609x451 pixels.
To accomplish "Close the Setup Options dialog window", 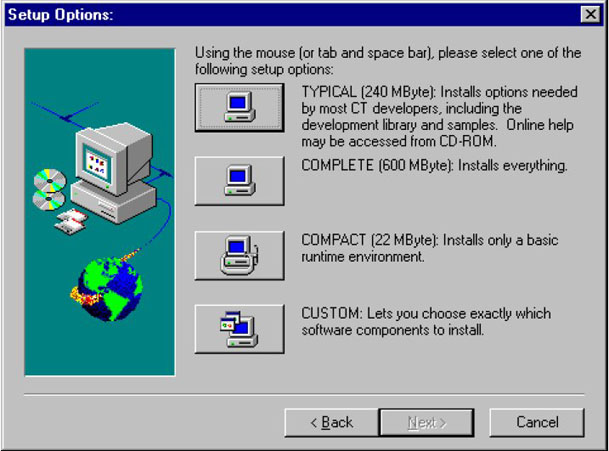I will pyautogui.click(x=590, y=14).
